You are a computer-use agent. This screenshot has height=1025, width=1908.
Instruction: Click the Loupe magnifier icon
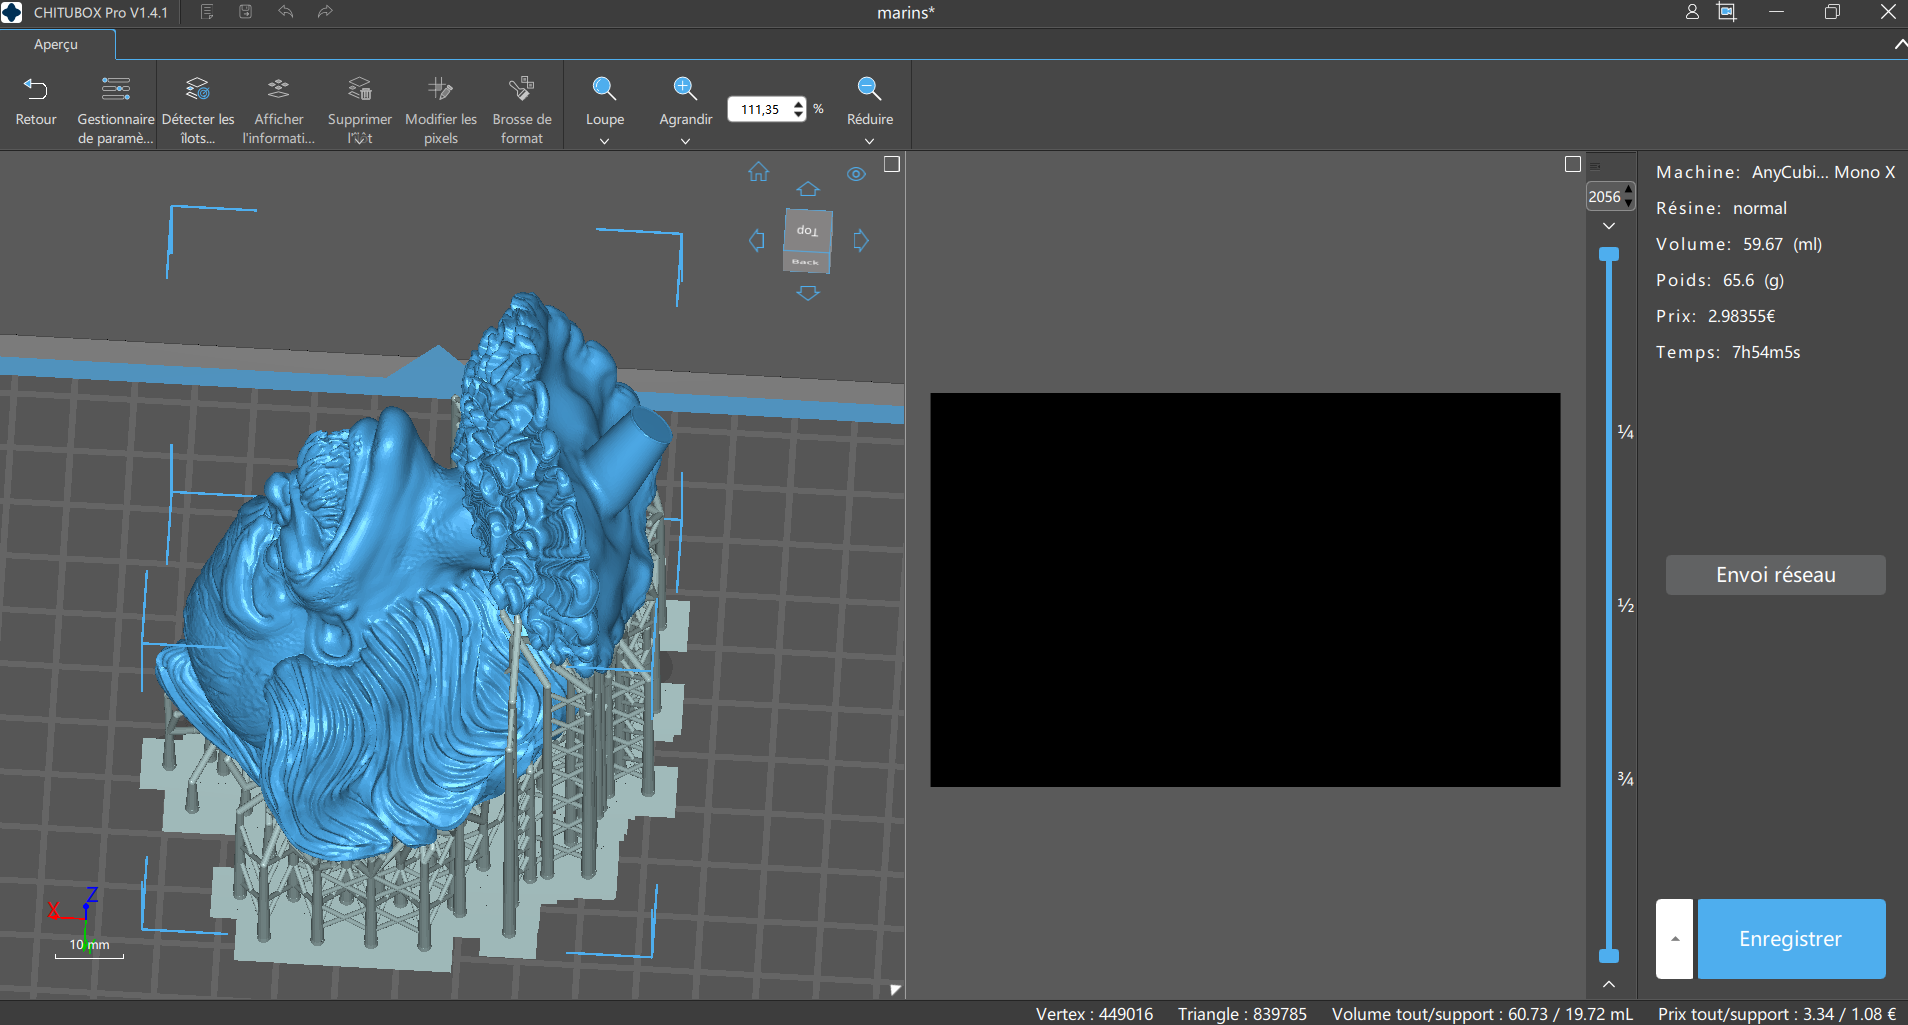tap(604, 89)
